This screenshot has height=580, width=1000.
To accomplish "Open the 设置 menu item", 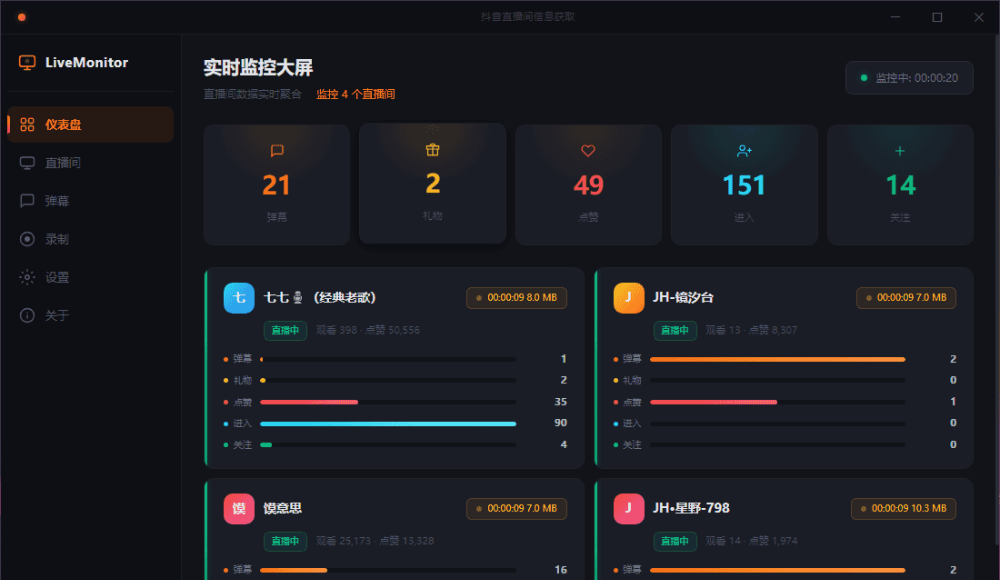I will click(91, 278).
